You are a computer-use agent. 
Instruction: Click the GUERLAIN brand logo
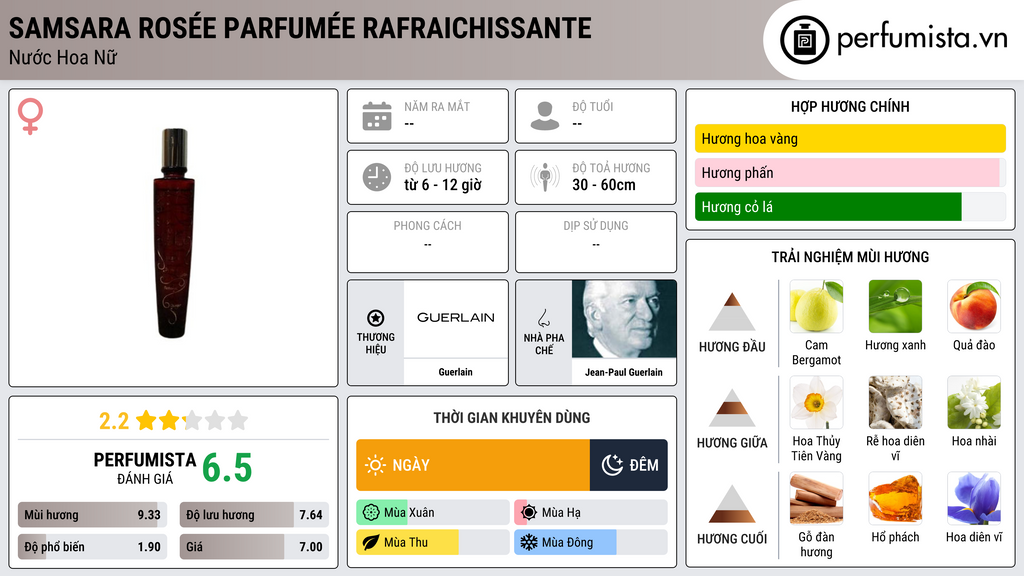point(456,318)
